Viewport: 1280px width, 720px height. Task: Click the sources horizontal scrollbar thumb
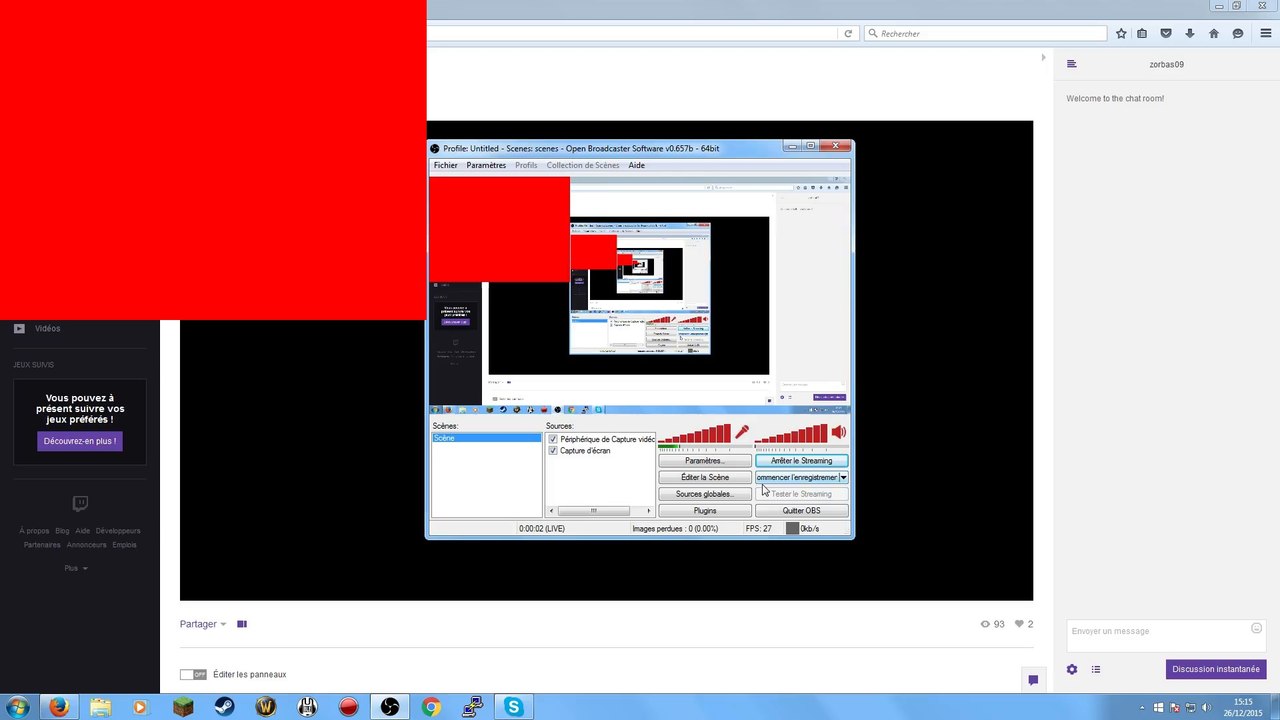pos(593,511)
